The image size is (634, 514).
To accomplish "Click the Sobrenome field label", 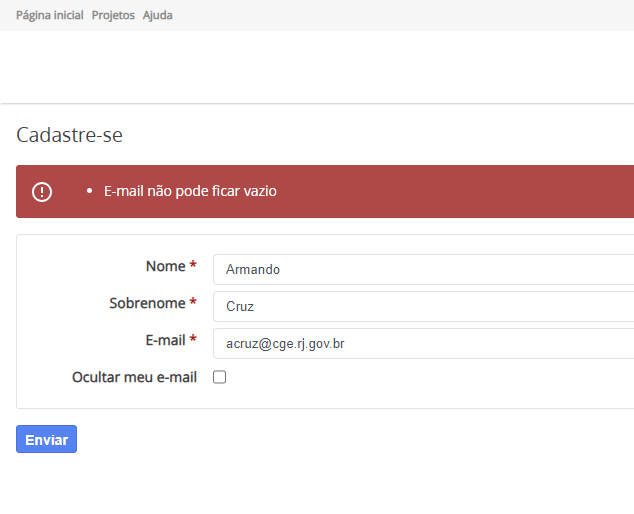I will point(147,303).
